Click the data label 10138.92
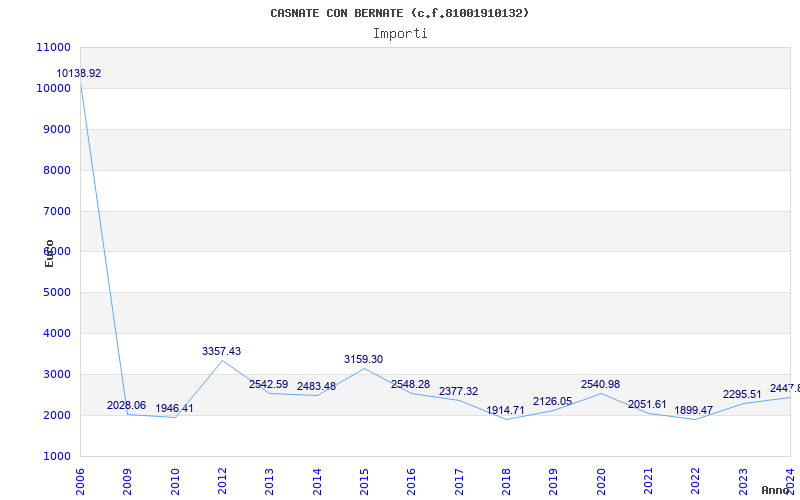The width and height of the screenshot is (800, 500). (79, 73)
